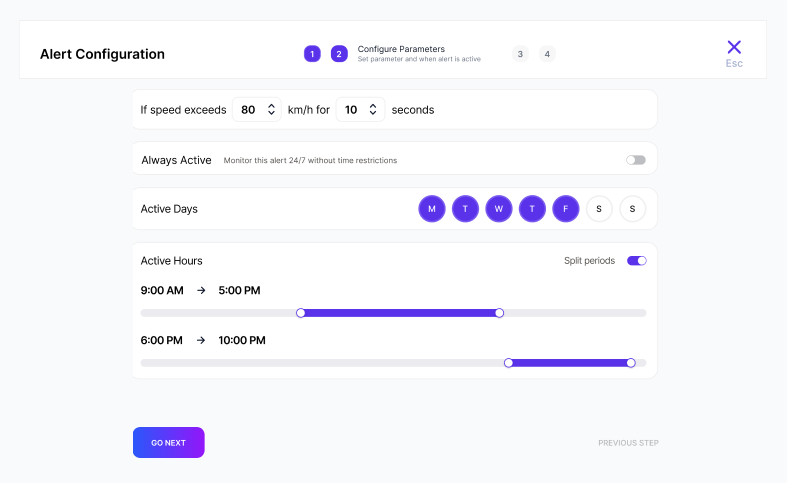Viewport: 787px width, 483px height.
Task: Disable the Split periods toggle
Action: tap(636, 261)
